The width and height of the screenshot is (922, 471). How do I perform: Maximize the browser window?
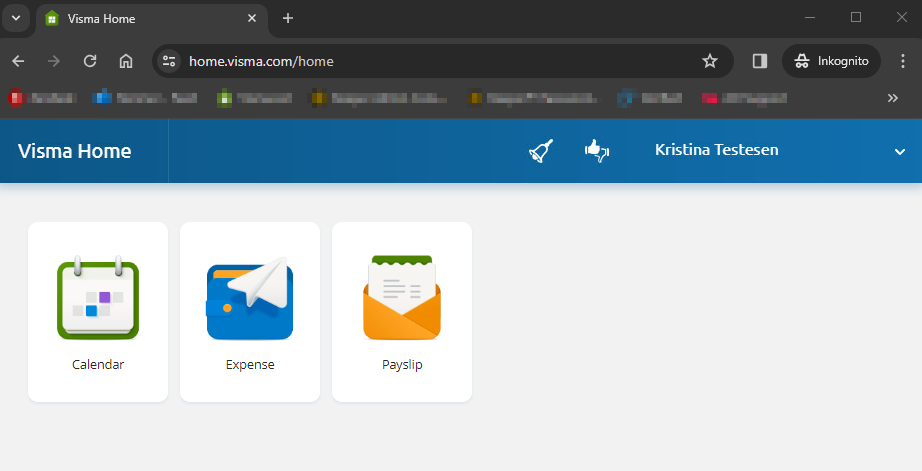click(x=856, y=18)
